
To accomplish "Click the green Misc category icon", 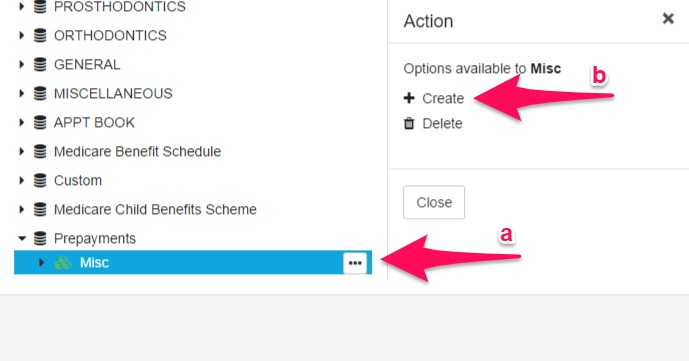I will (63, 263).
